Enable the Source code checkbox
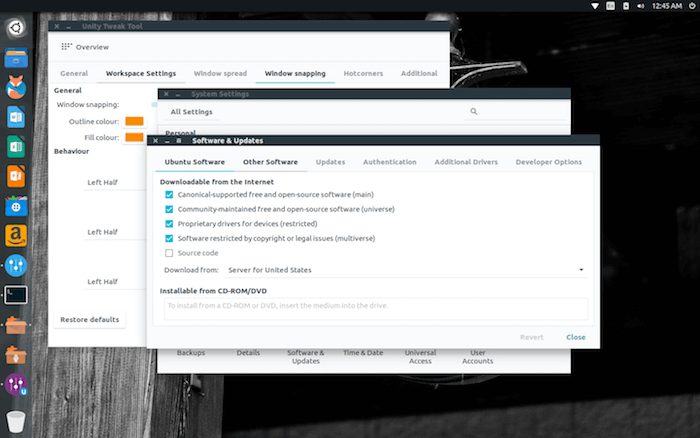 pyautogui.click(x=169, y=253)
